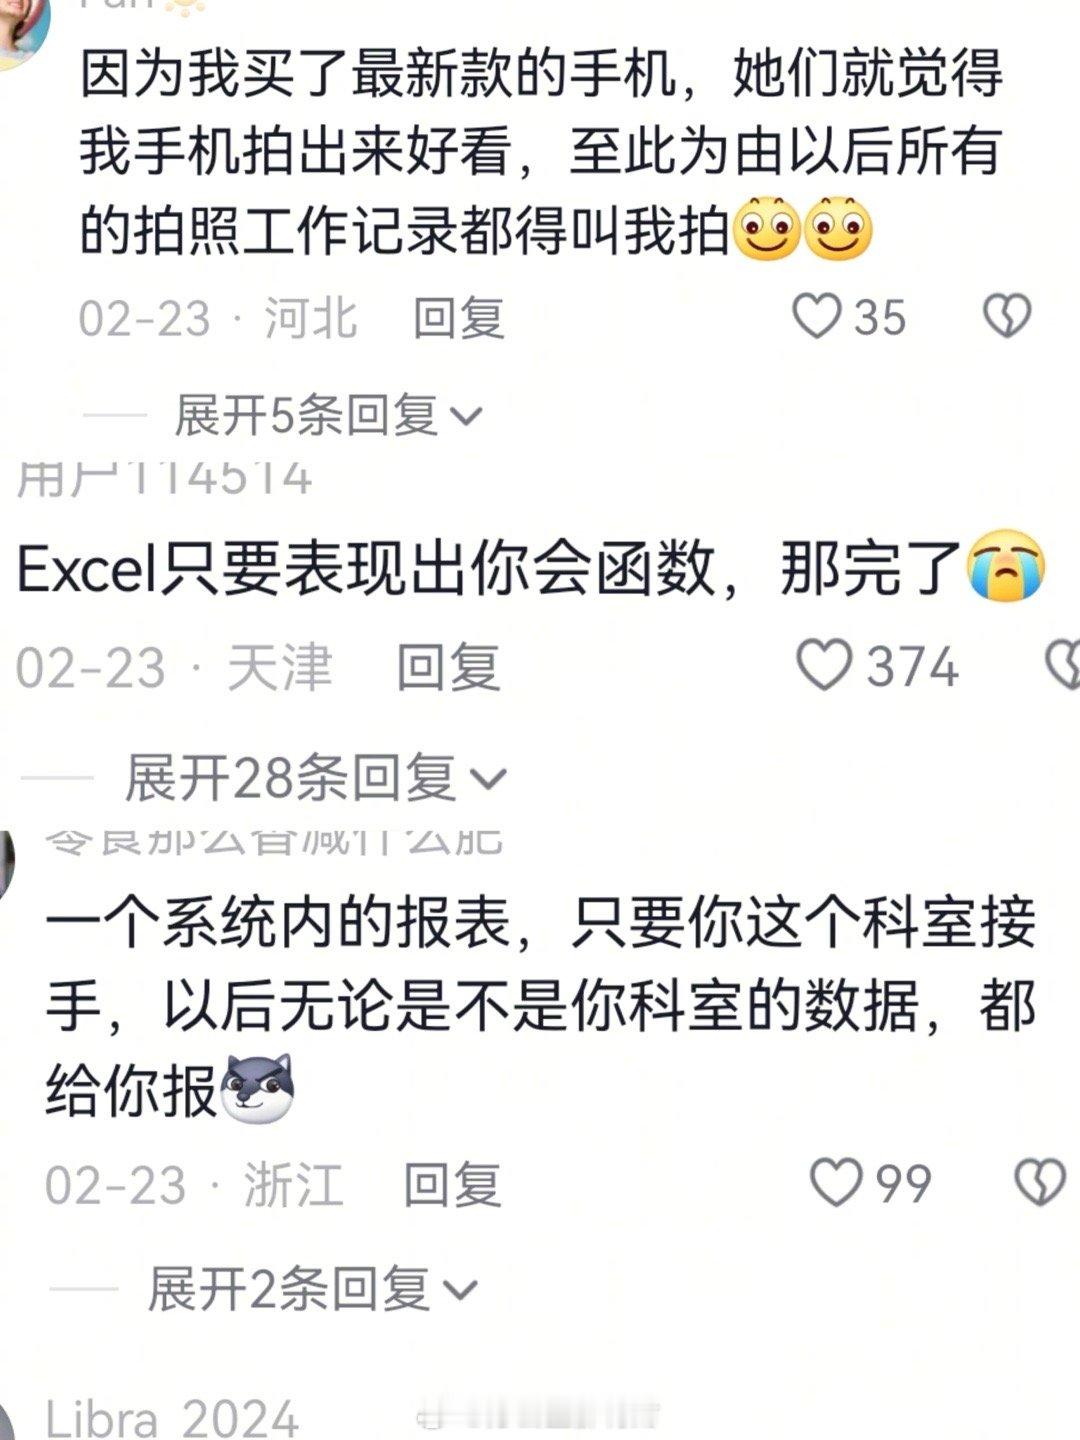The width and height of the screenshot is (1080, 1440).
Task: Reply to the Zhejiang comment
Action: 452,1184
